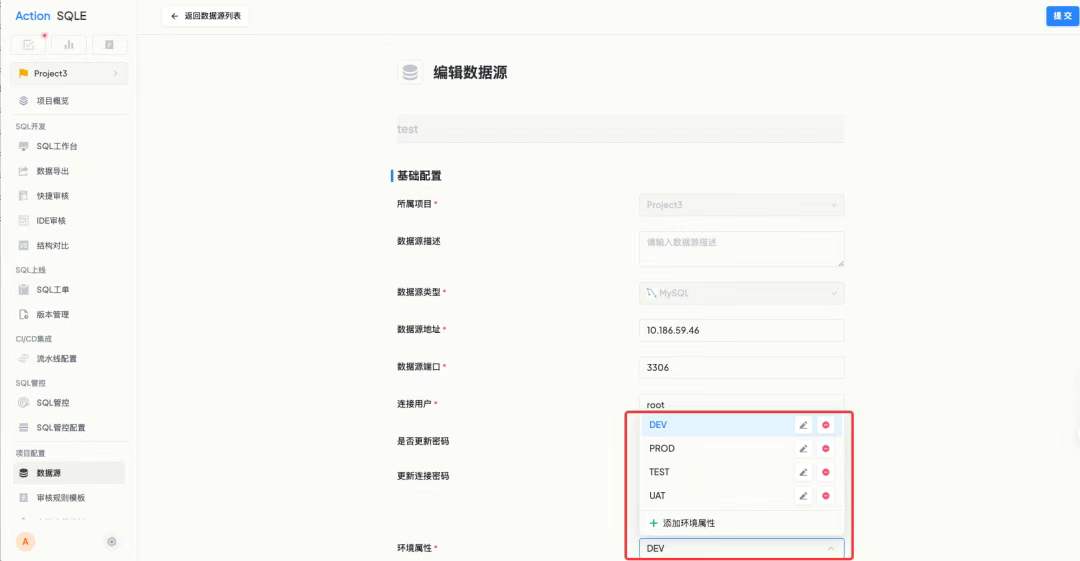This screenshot has width=1080, height=561.
Task: Edit the DEV environment attribute
Action: (x=803, y=425)
